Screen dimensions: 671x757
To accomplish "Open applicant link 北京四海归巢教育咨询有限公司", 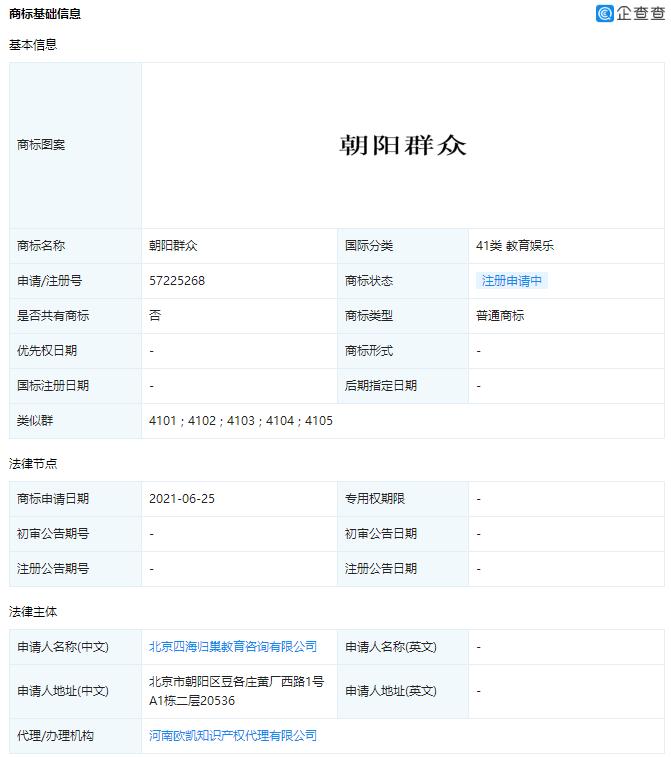I will [x=233, y=647].
